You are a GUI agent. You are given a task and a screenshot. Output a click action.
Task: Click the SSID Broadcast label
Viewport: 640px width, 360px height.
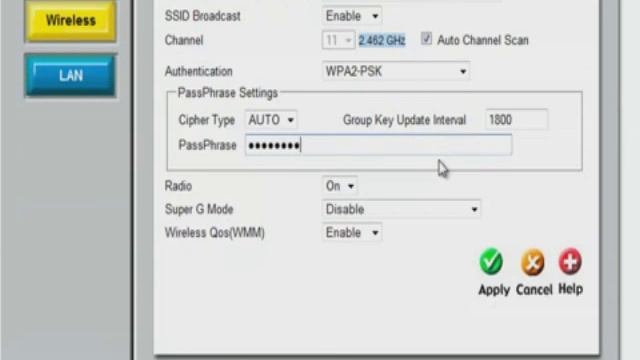pos(202,16)
